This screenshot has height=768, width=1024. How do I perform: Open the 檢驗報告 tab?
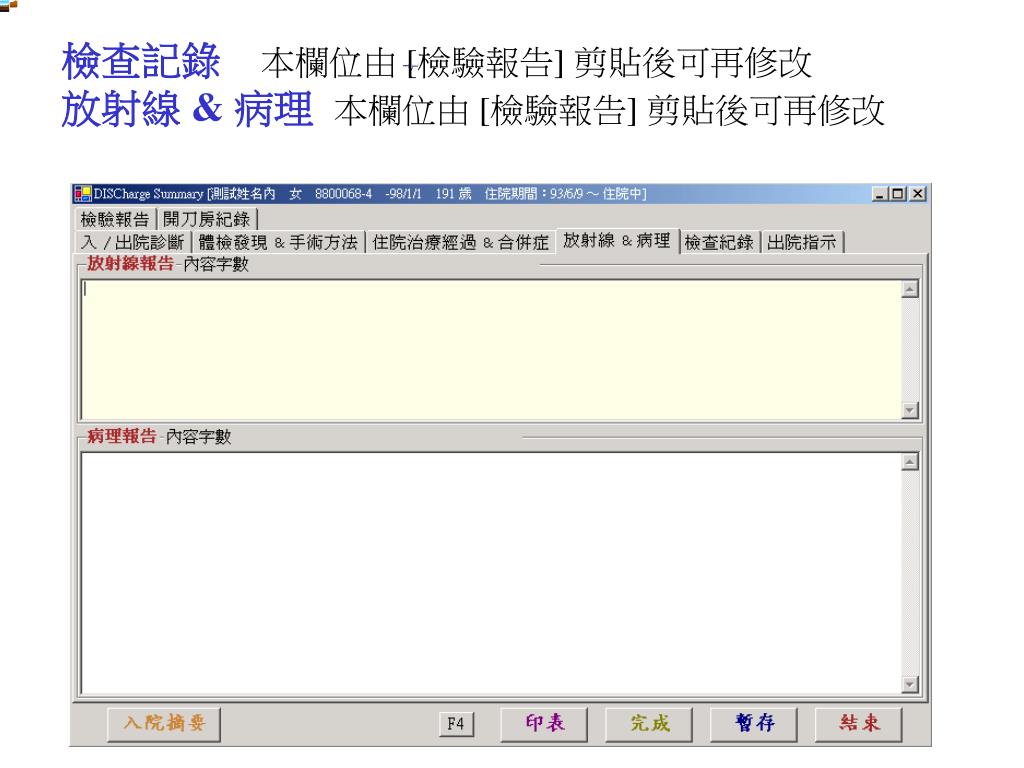click(x=115, y=219)
